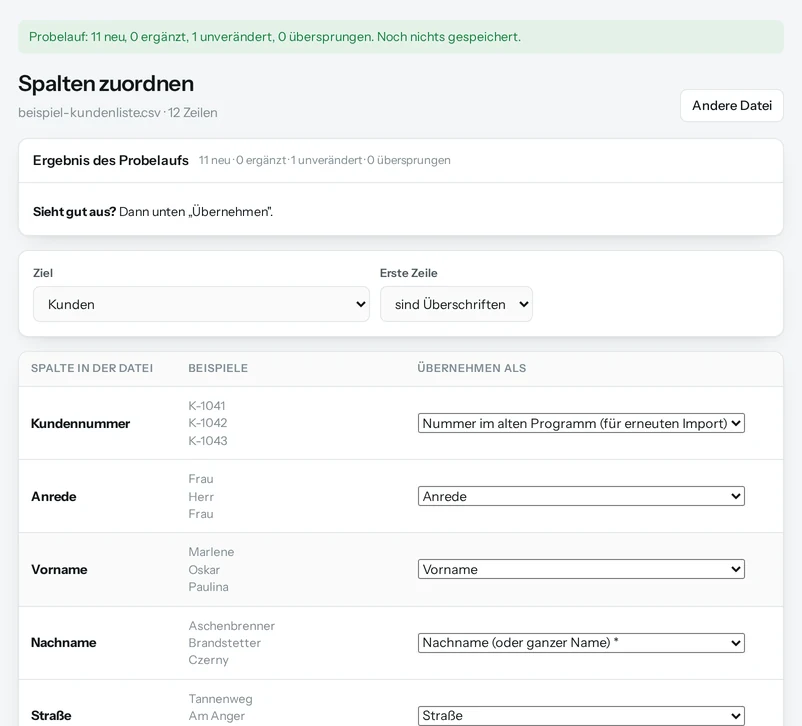Click the Sieht gut aus? hint text

pos(153,212)
